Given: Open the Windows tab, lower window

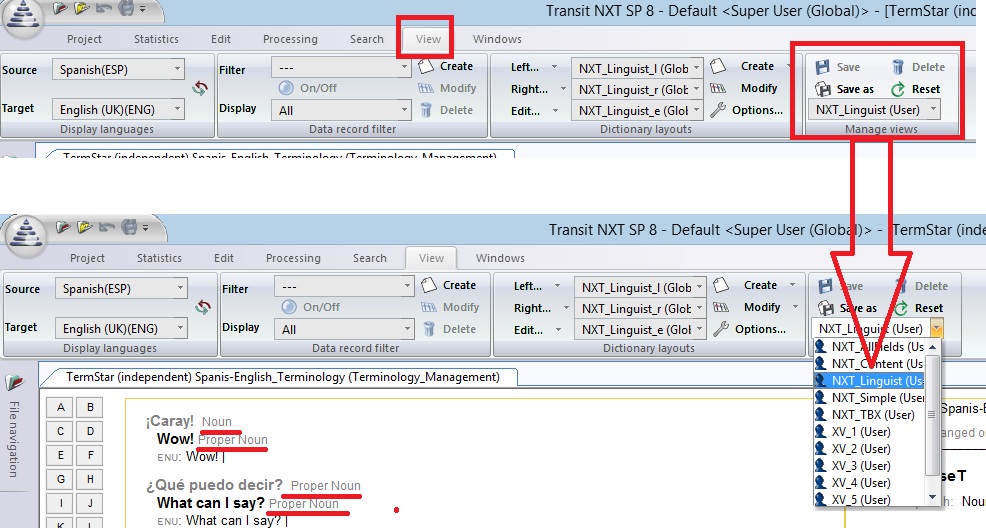Looking at the screenshot, I should (x=500, y=258).
